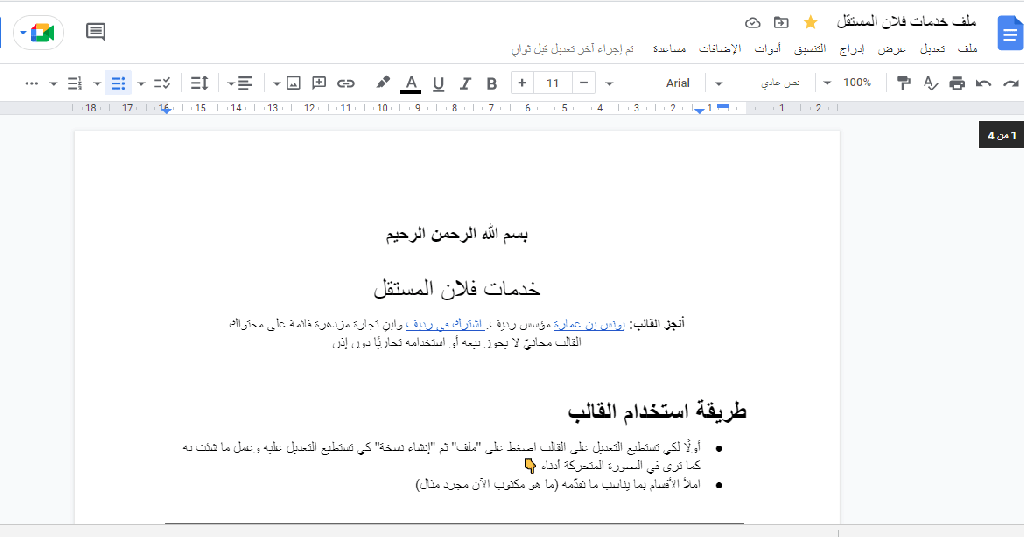Screen dimensions: 1024x537
Task: Open the 100% zoom dropdown
Action: [x=848, y=83]
